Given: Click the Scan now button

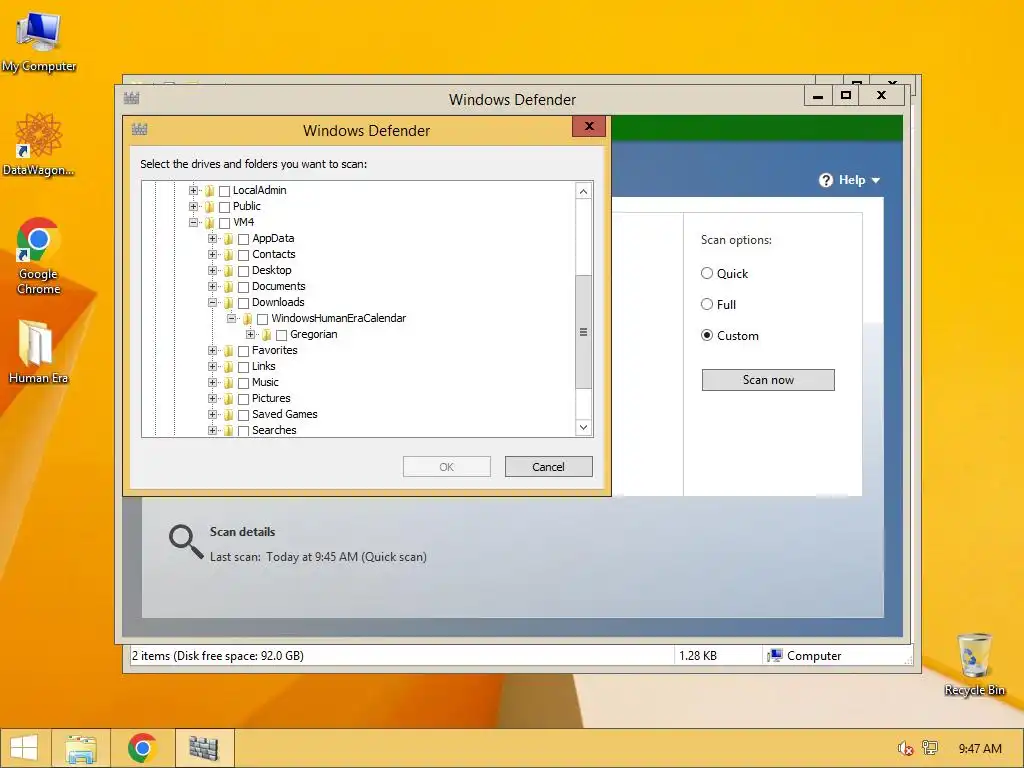Looking at the screenshot, I should [768, 380].
